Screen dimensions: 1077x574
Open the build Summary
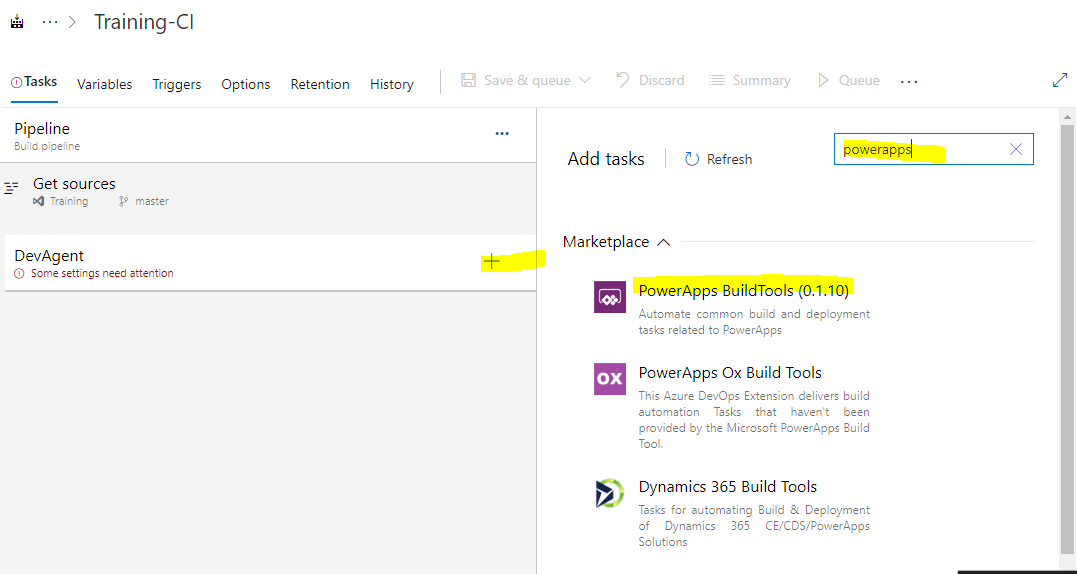[749, 80]
